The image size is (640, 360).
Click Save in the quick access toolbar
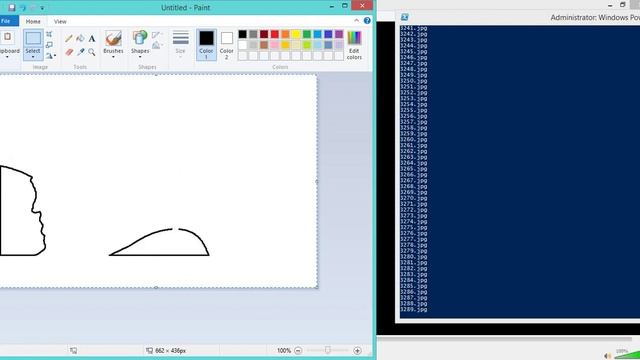11,7
